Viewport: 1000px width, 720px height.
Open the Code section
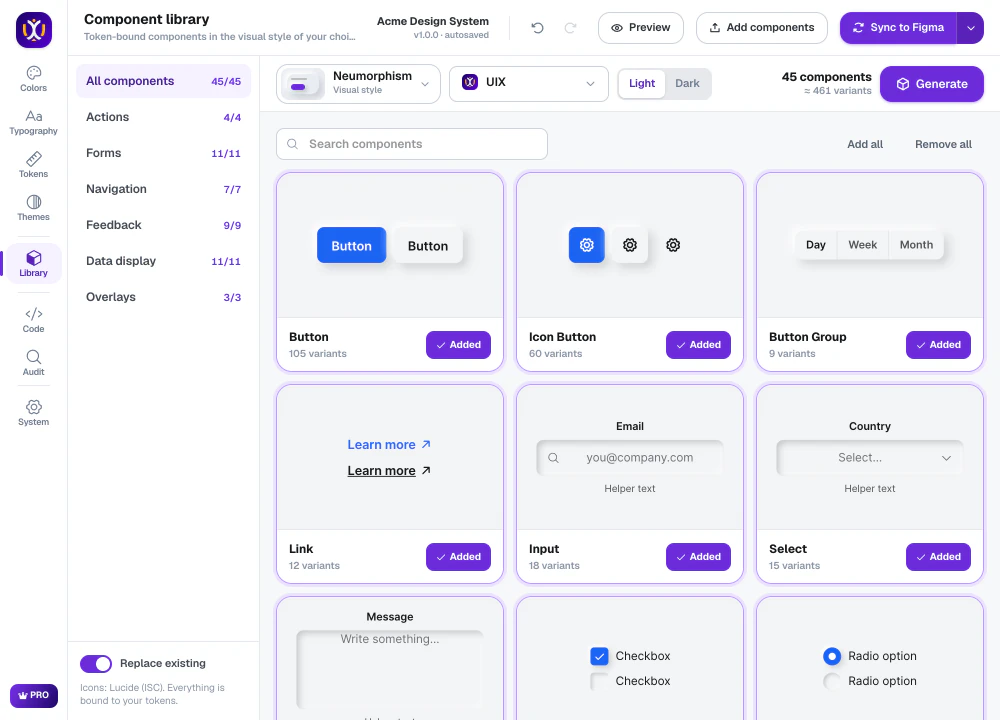pyautogui.click(x=33, y=320)
